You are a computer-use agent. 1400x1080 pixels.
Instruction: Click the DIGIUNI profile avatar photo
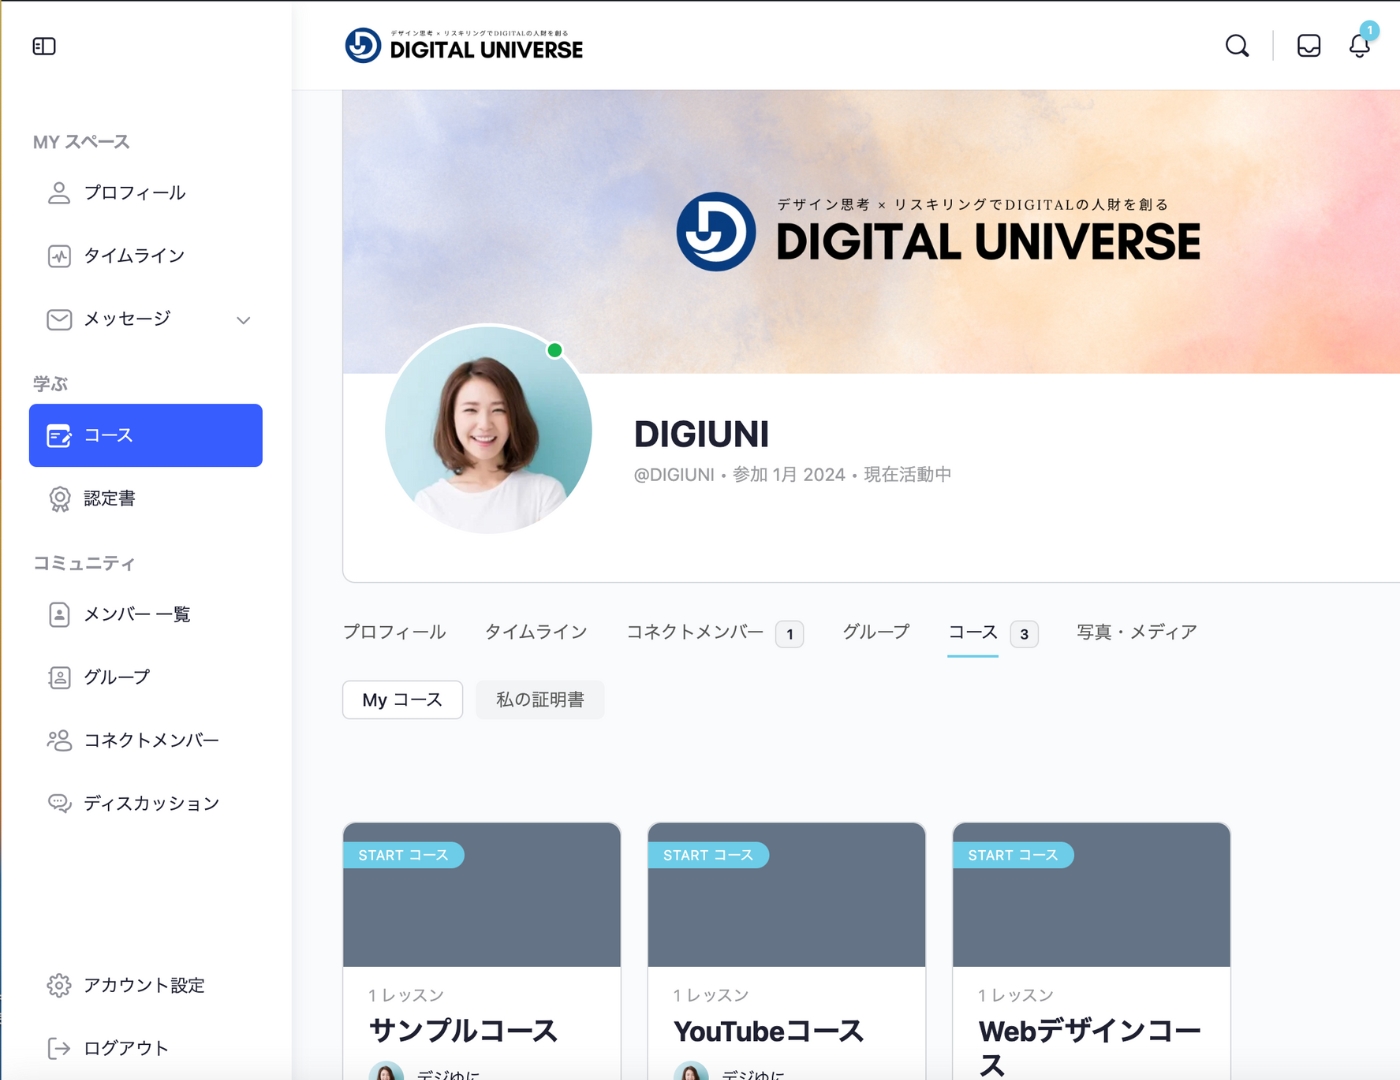pyautogui.click(x=489, y=429)
